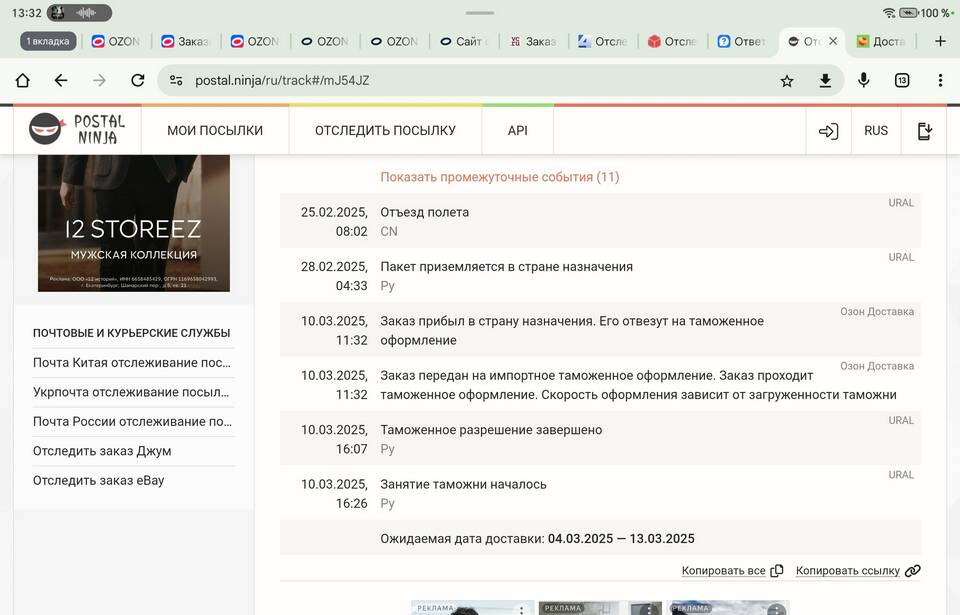This screenshot has width=960, height=615.
Task: Navigate back with the back arrow
Action: pos(61,80)
